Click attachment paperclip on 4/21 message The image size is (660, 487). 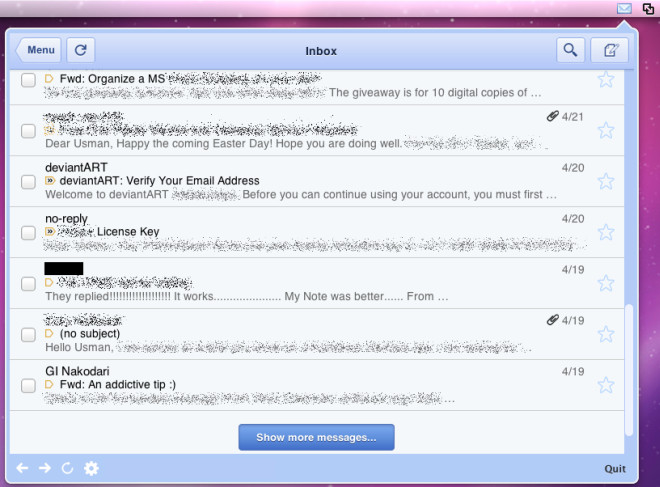point(552,116)
